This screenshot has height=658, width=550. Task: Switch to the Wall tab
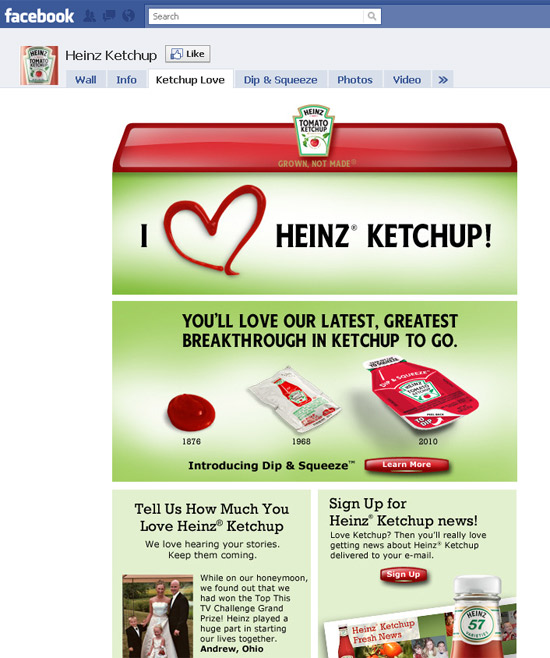coord(86,79)
